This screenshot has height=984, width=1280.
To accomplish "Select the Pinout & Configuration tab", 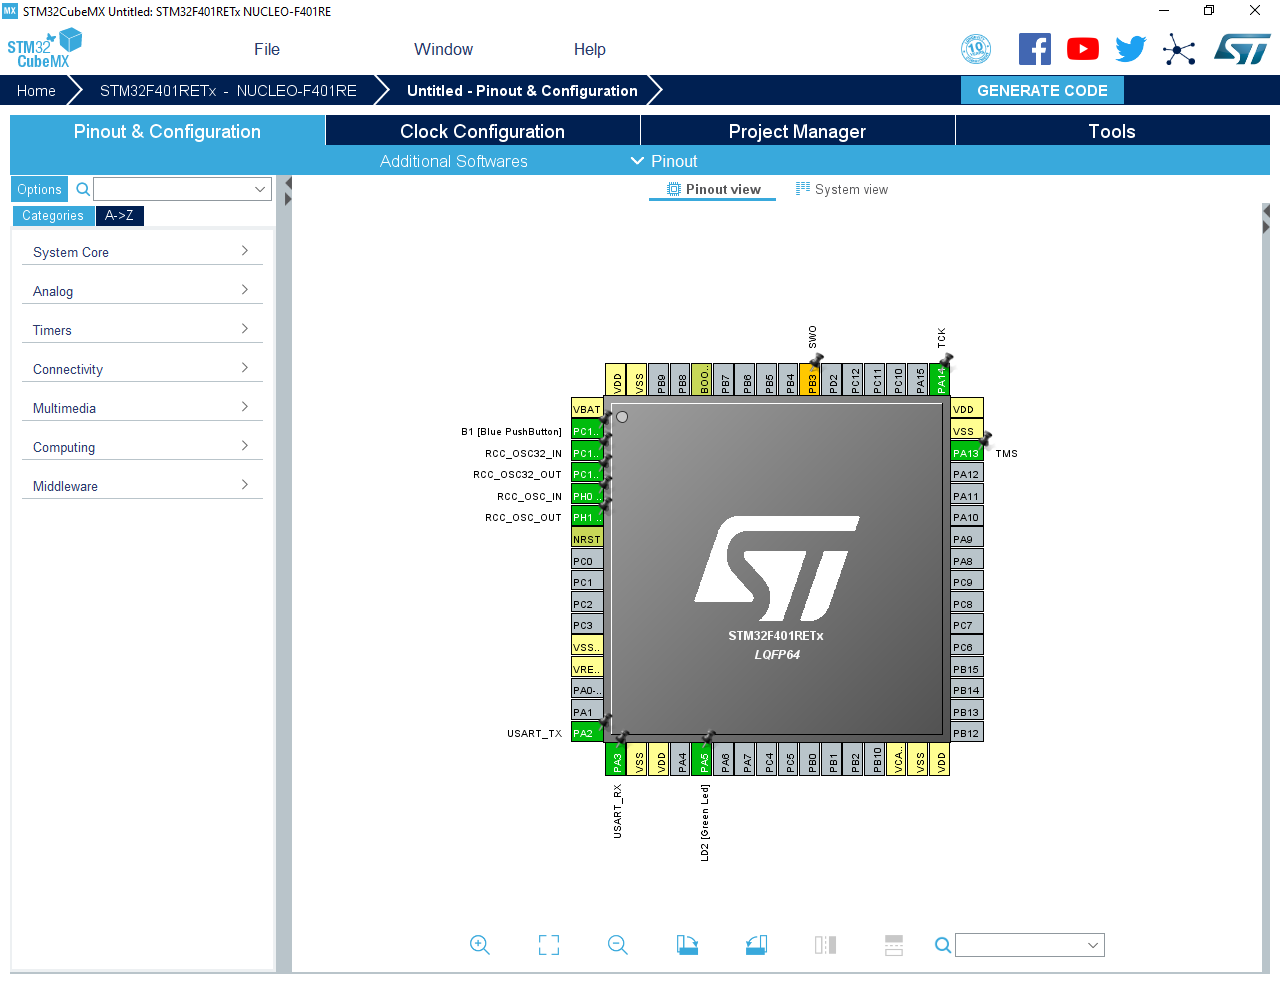I will click(167, 131).
